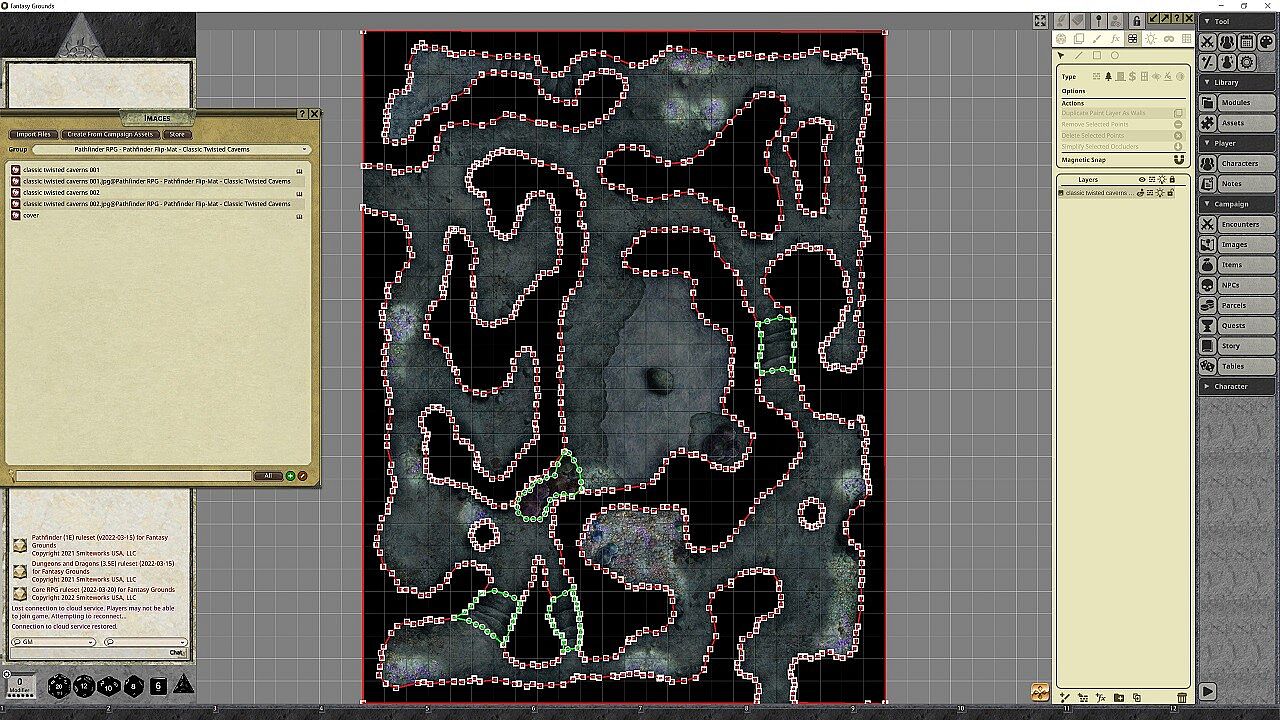The width and height of the screenshot is (1280, 720).
Task: Roll the d20 die
Action: pyautogui.click(x=59, y=686)
